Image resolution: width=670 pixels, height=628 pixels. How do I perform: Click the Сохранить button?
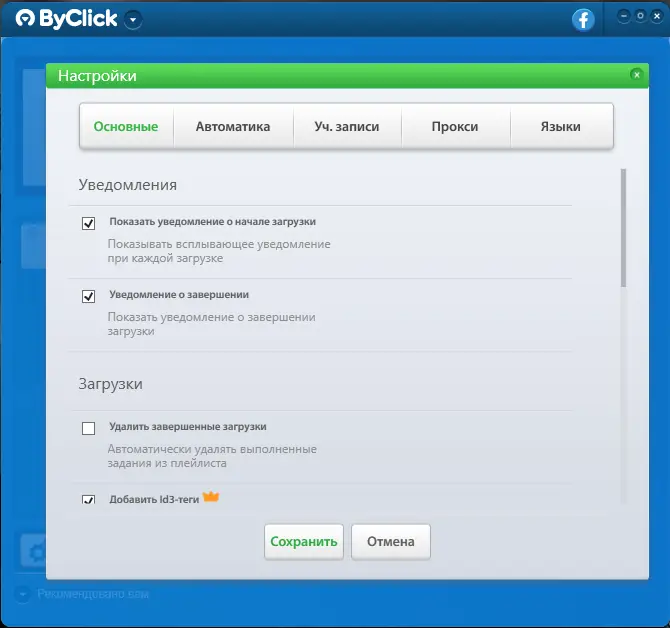pos(304,542)
